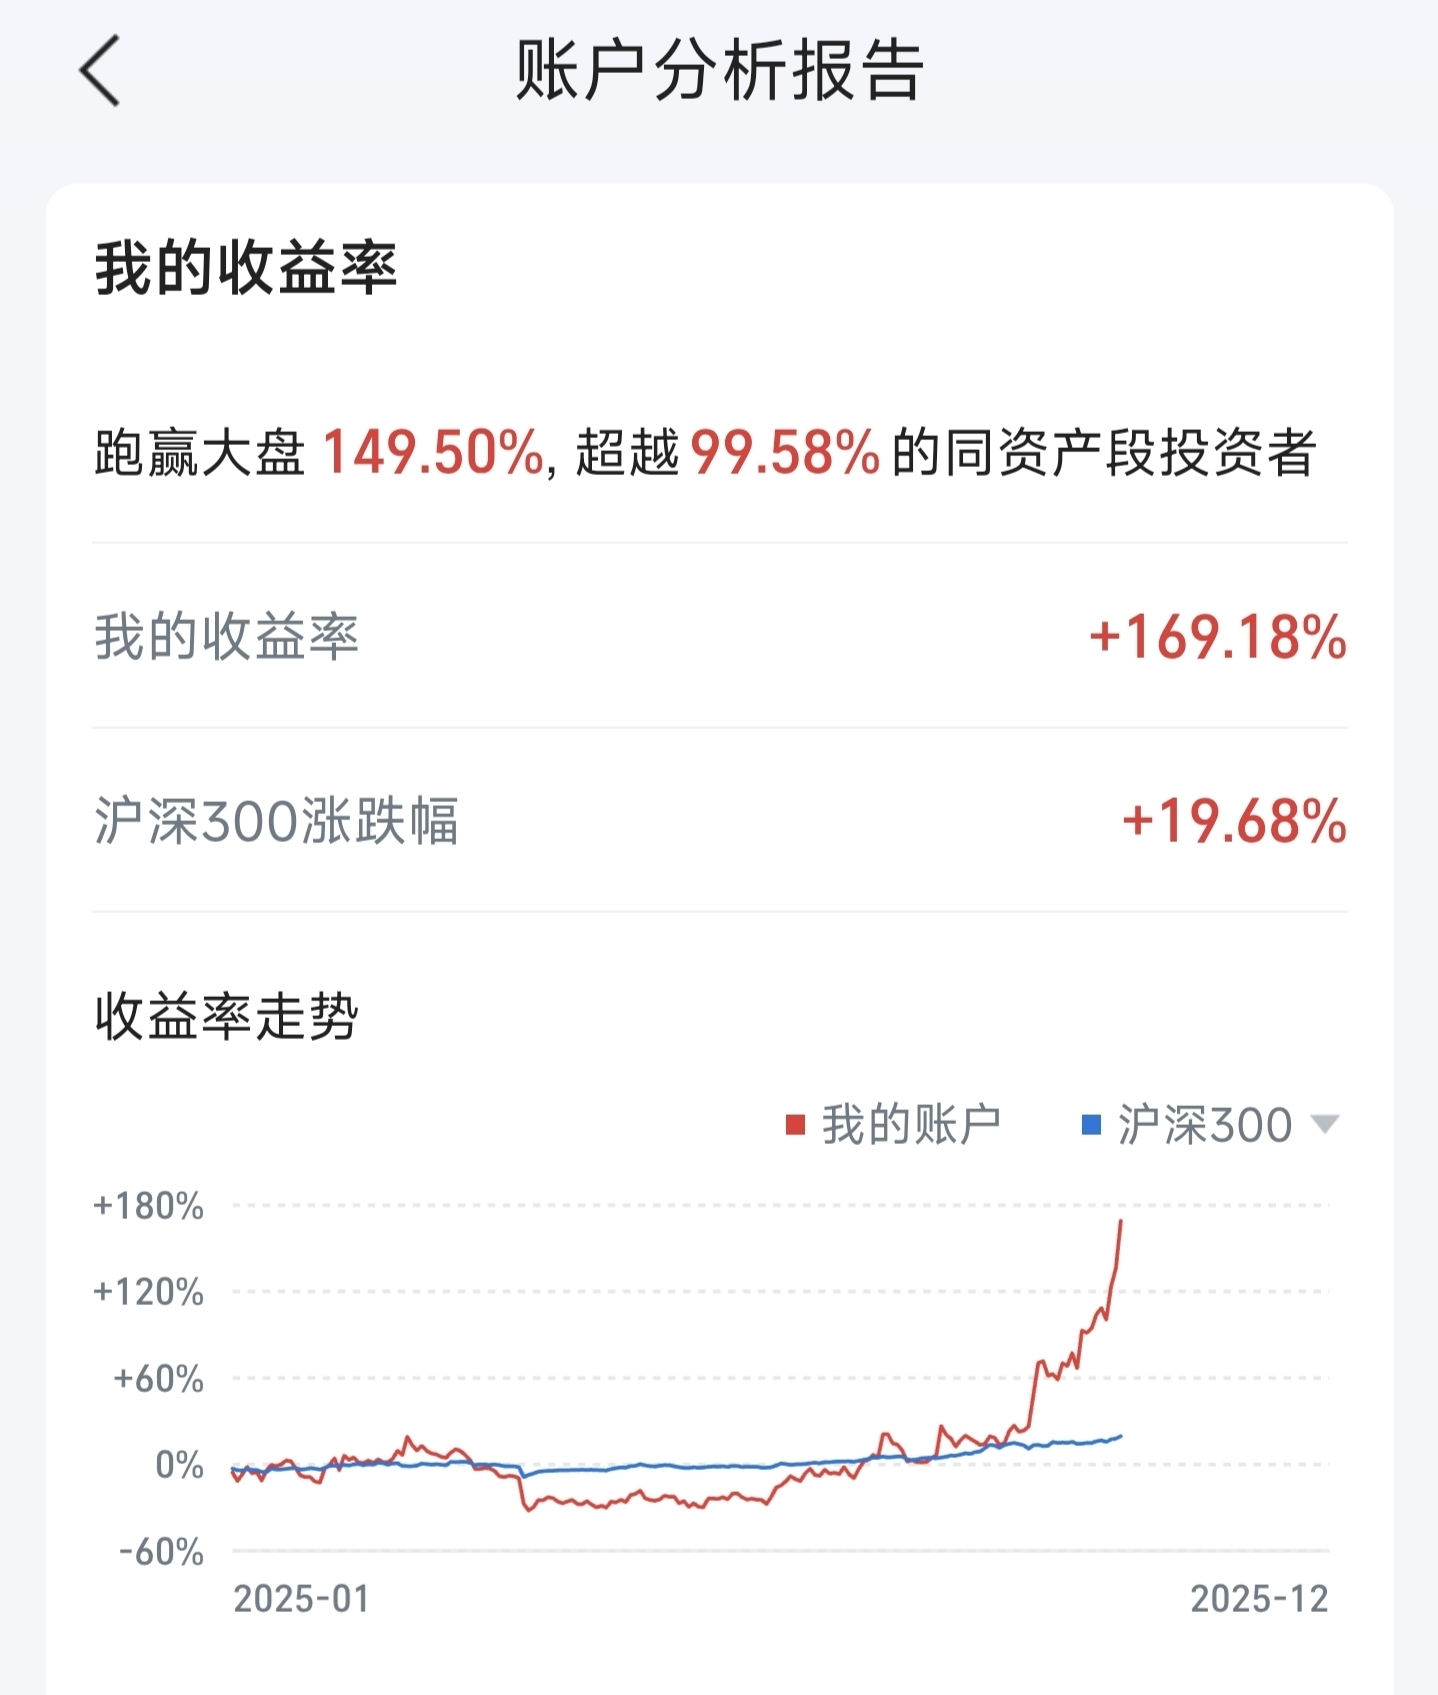Tap the 149.50% outperform figure
Viewport: 1438px width, 1695px height.
pos(433,452)
